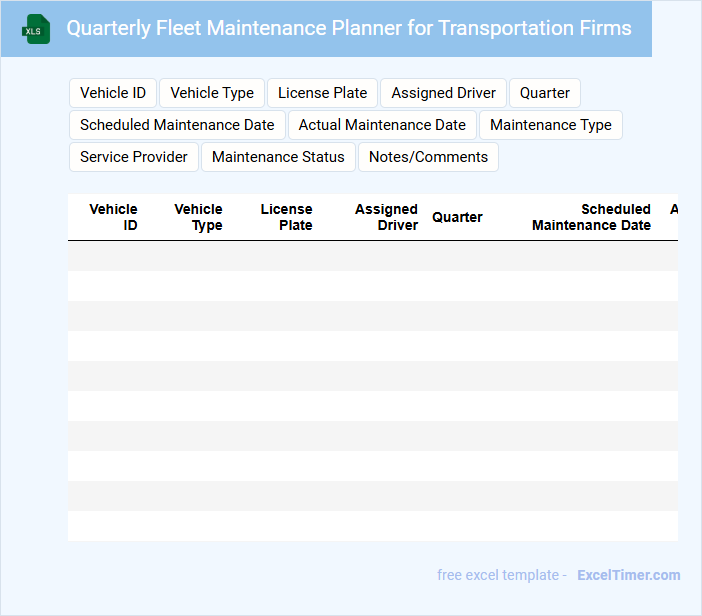Choose the Maintenance Status tag
Image resolution: width=702 pixels, height=616 pixels.
tap(278, 157)
